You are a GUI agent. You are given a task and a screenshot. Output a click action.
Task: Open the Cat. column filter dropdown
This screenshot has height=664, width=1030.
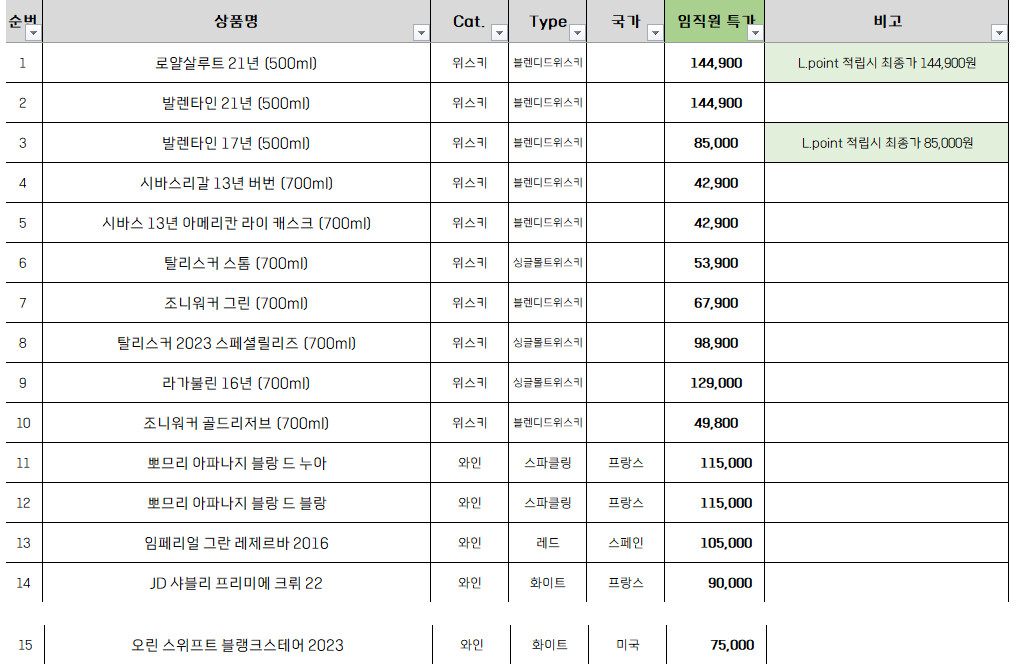coord(499,33)
